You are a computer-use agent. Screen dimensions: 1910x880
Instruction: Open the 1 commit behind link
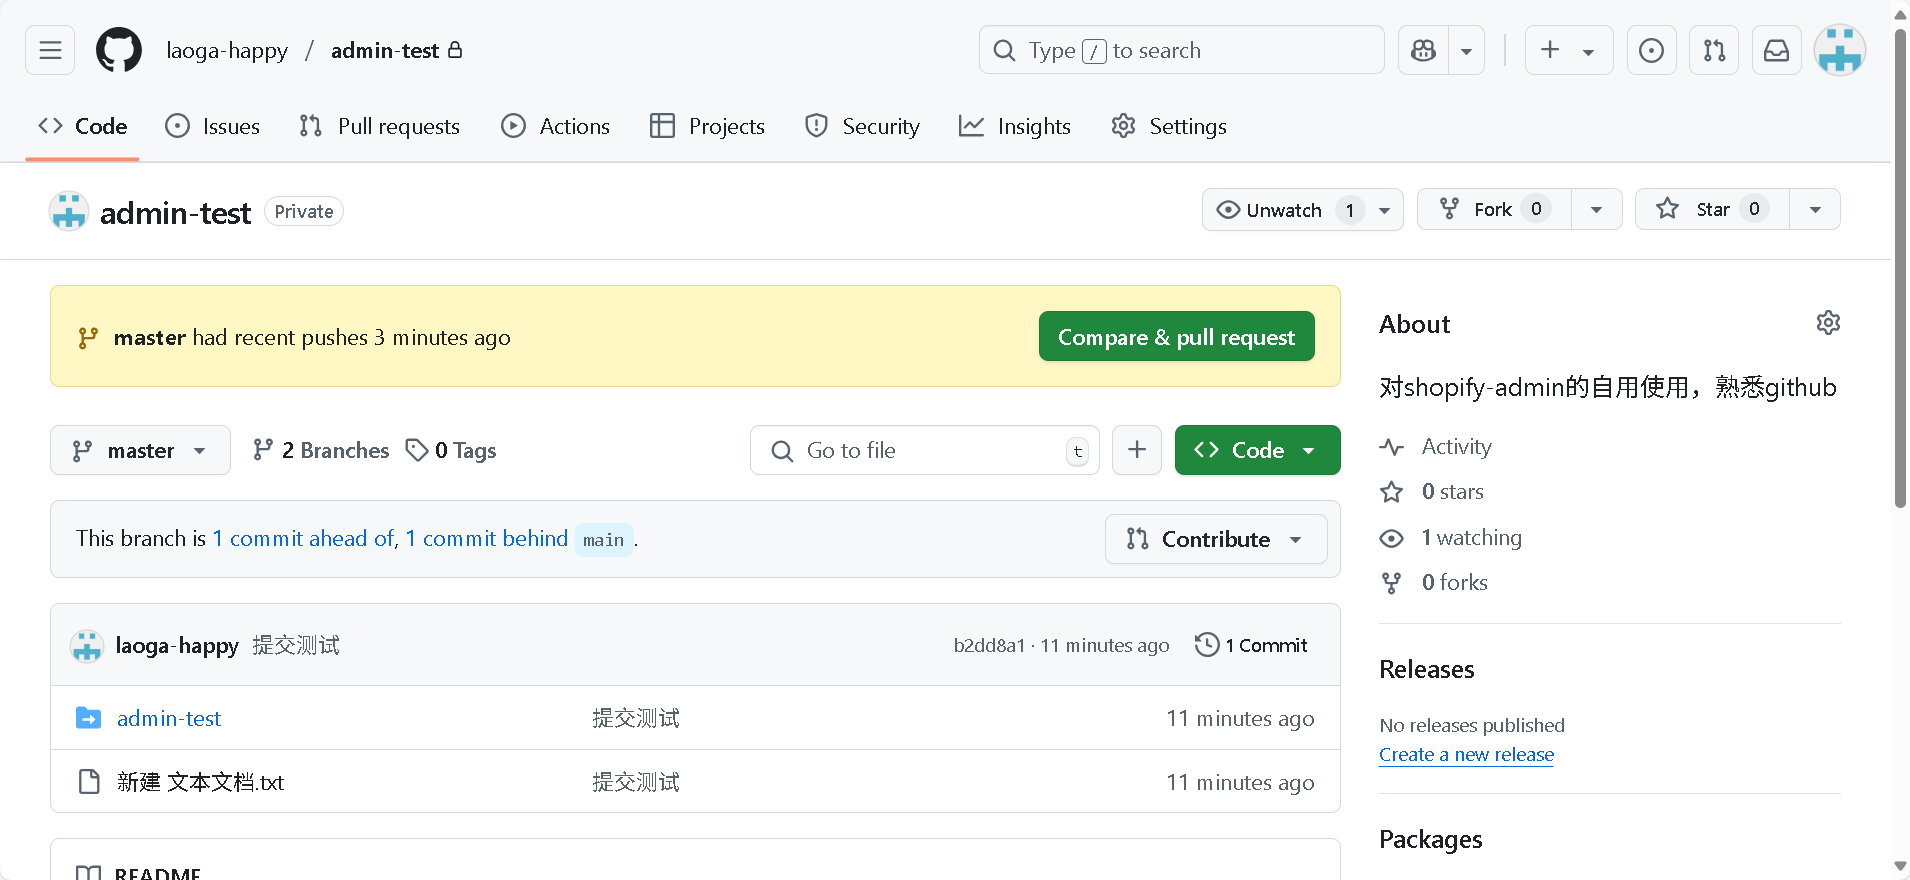click(486, 538)
